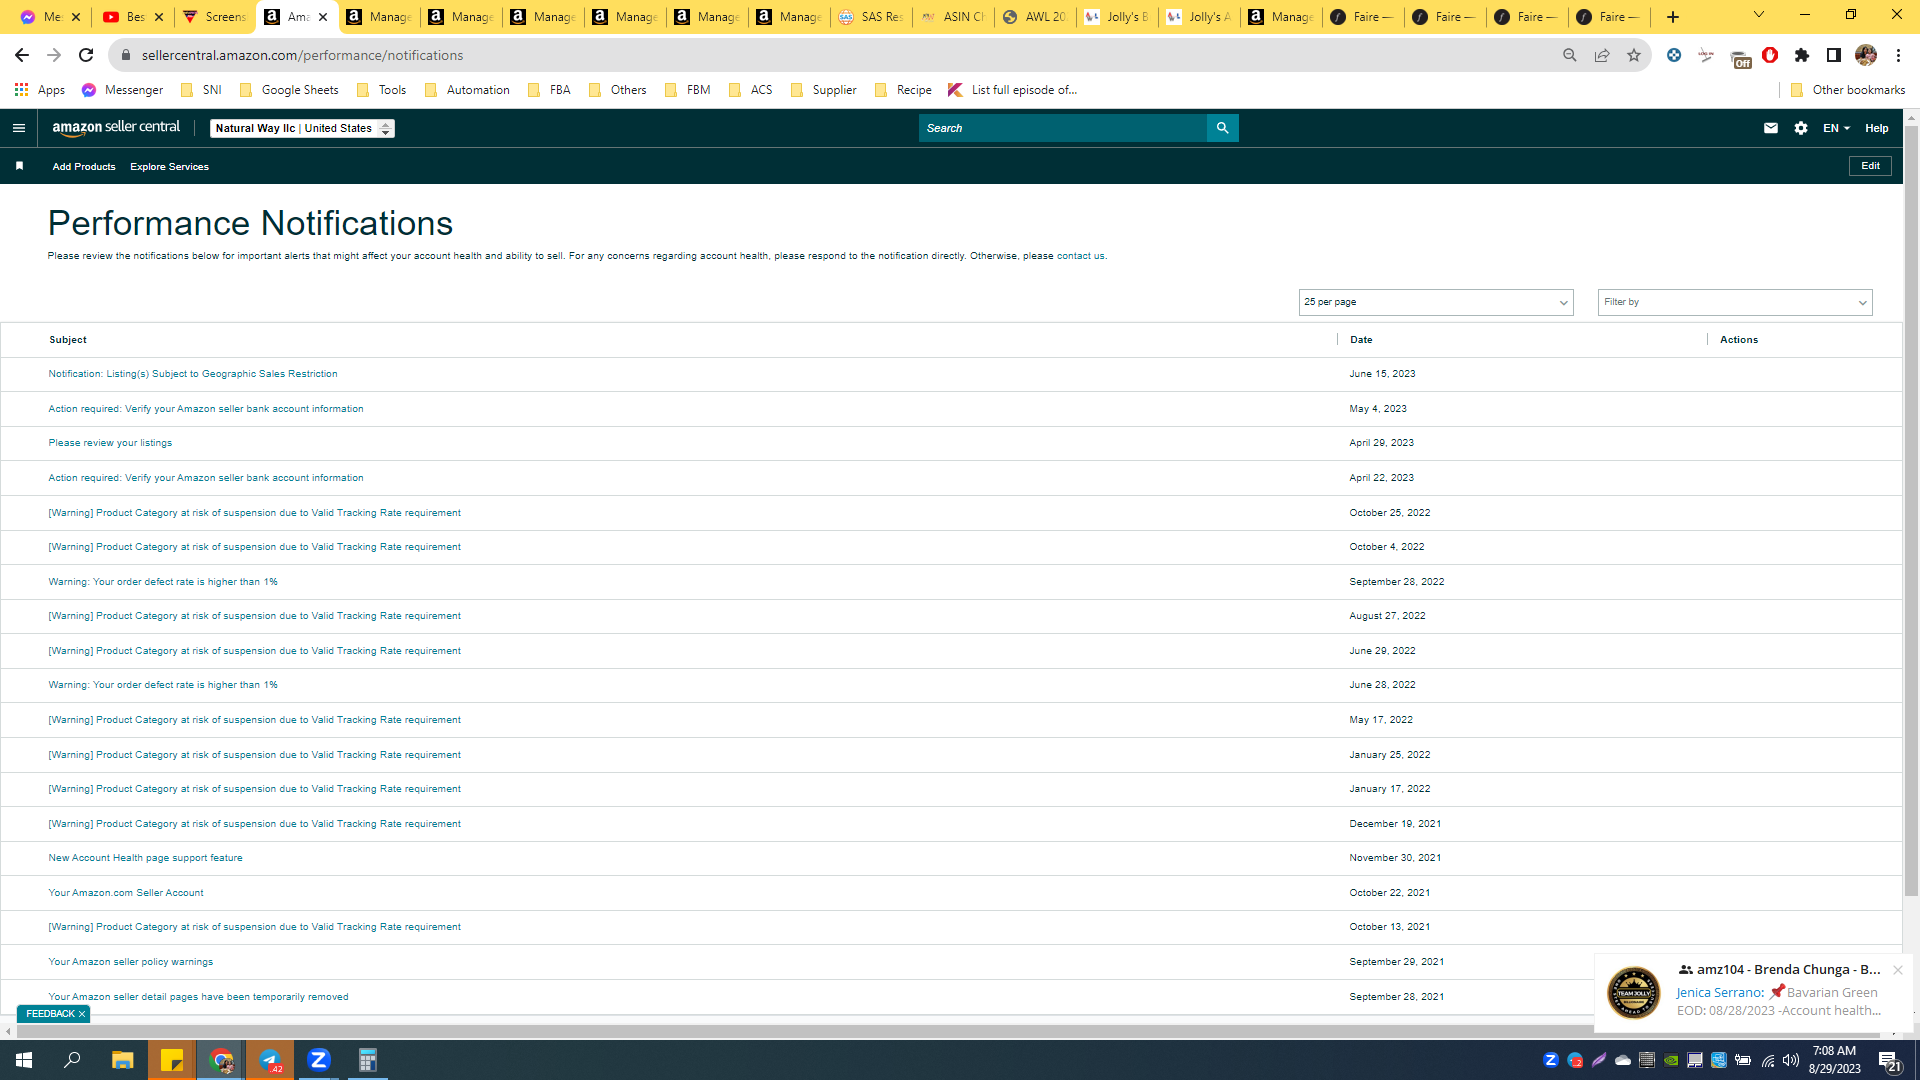Switch to the ASIN Ch browser tab
Viewport: 1920px width, 1080px height.
tap(953, 17)
